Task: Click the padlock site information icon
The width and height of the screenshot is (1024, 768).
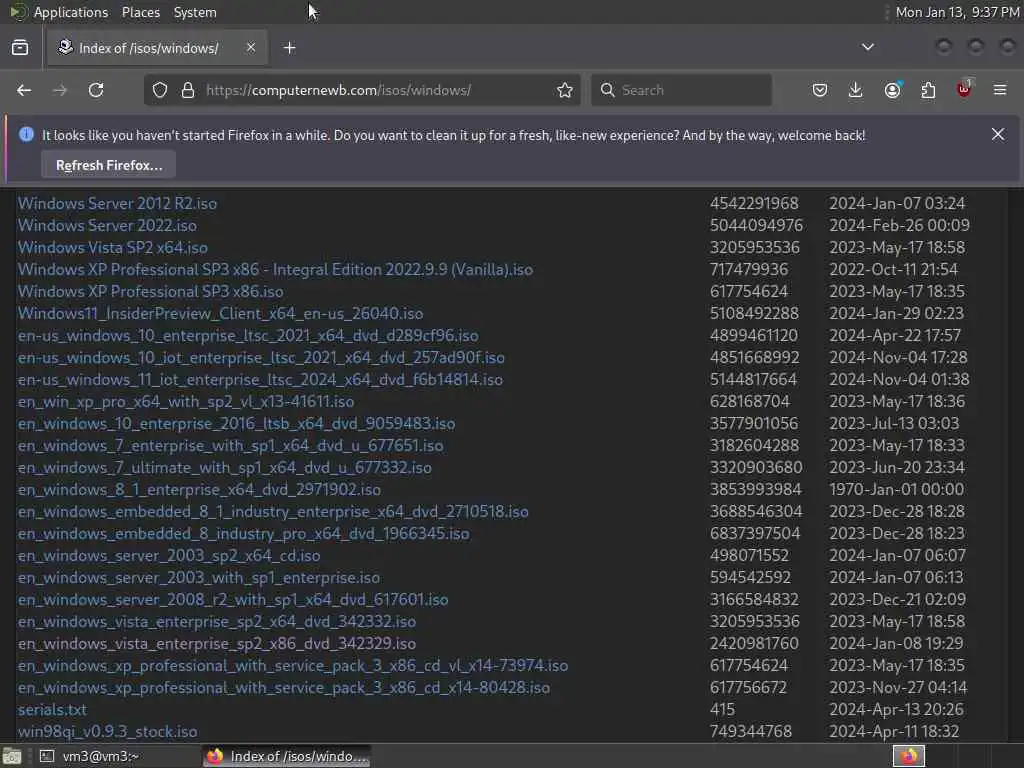Action: click(x=188, y=90)
